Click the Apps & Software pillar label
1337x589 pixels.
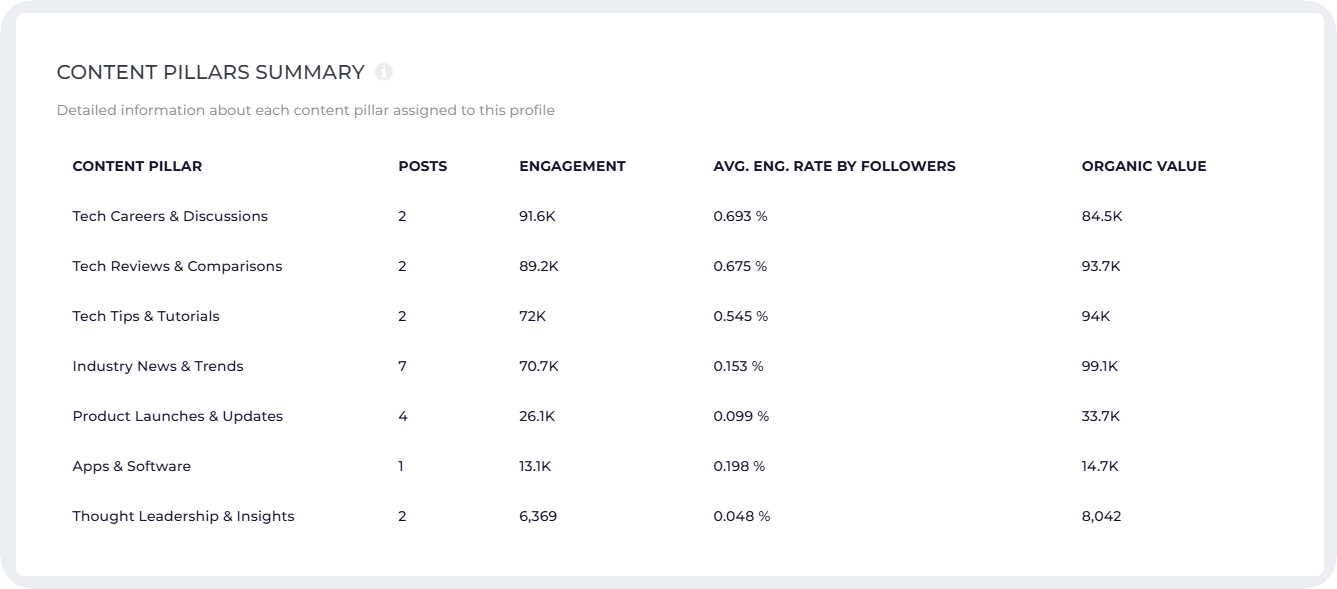pyautogui.click(x=130, y=466)
